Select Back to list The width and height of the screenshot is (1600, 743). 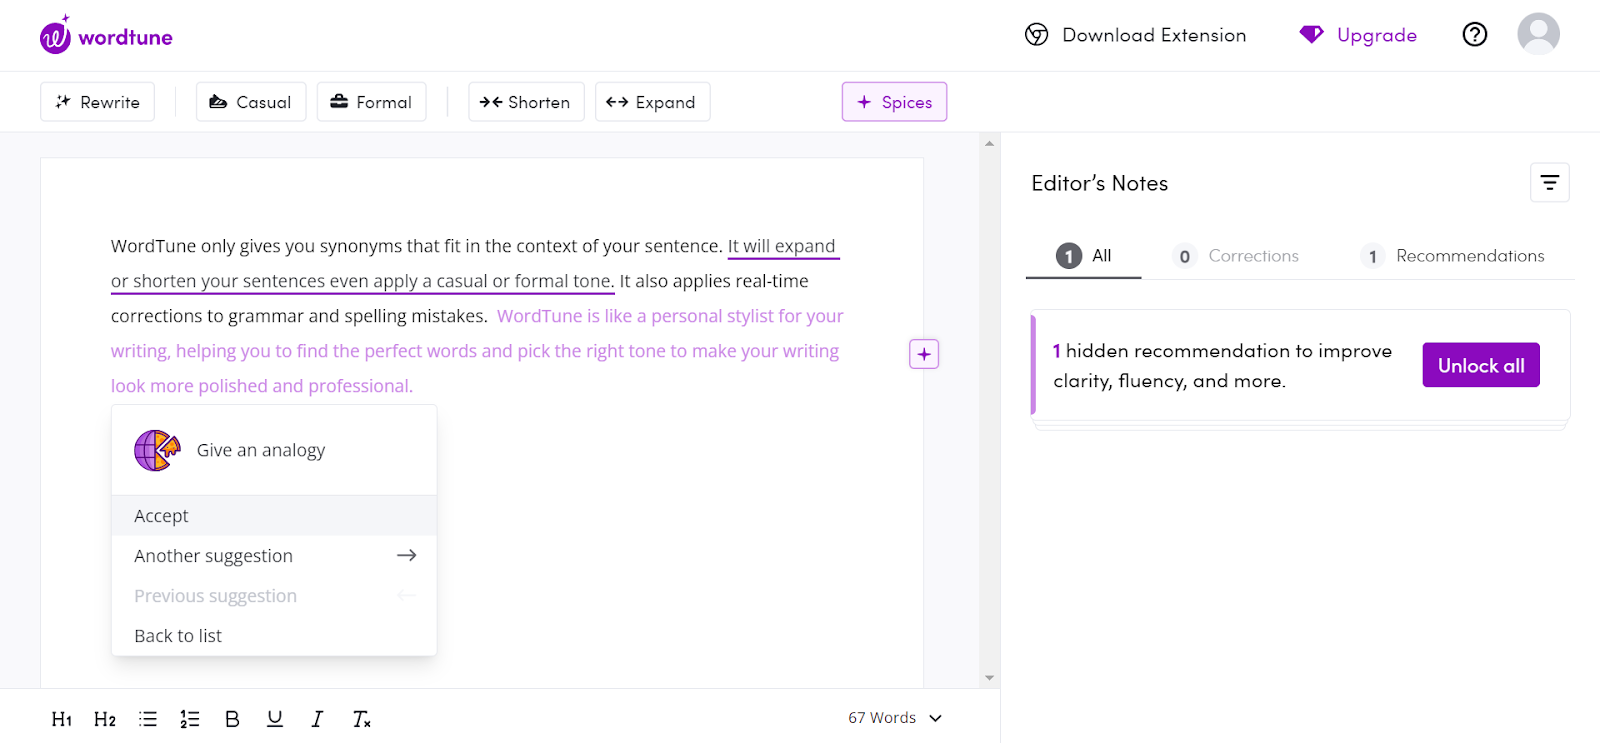pyautogui.click(x=274, y=636)
